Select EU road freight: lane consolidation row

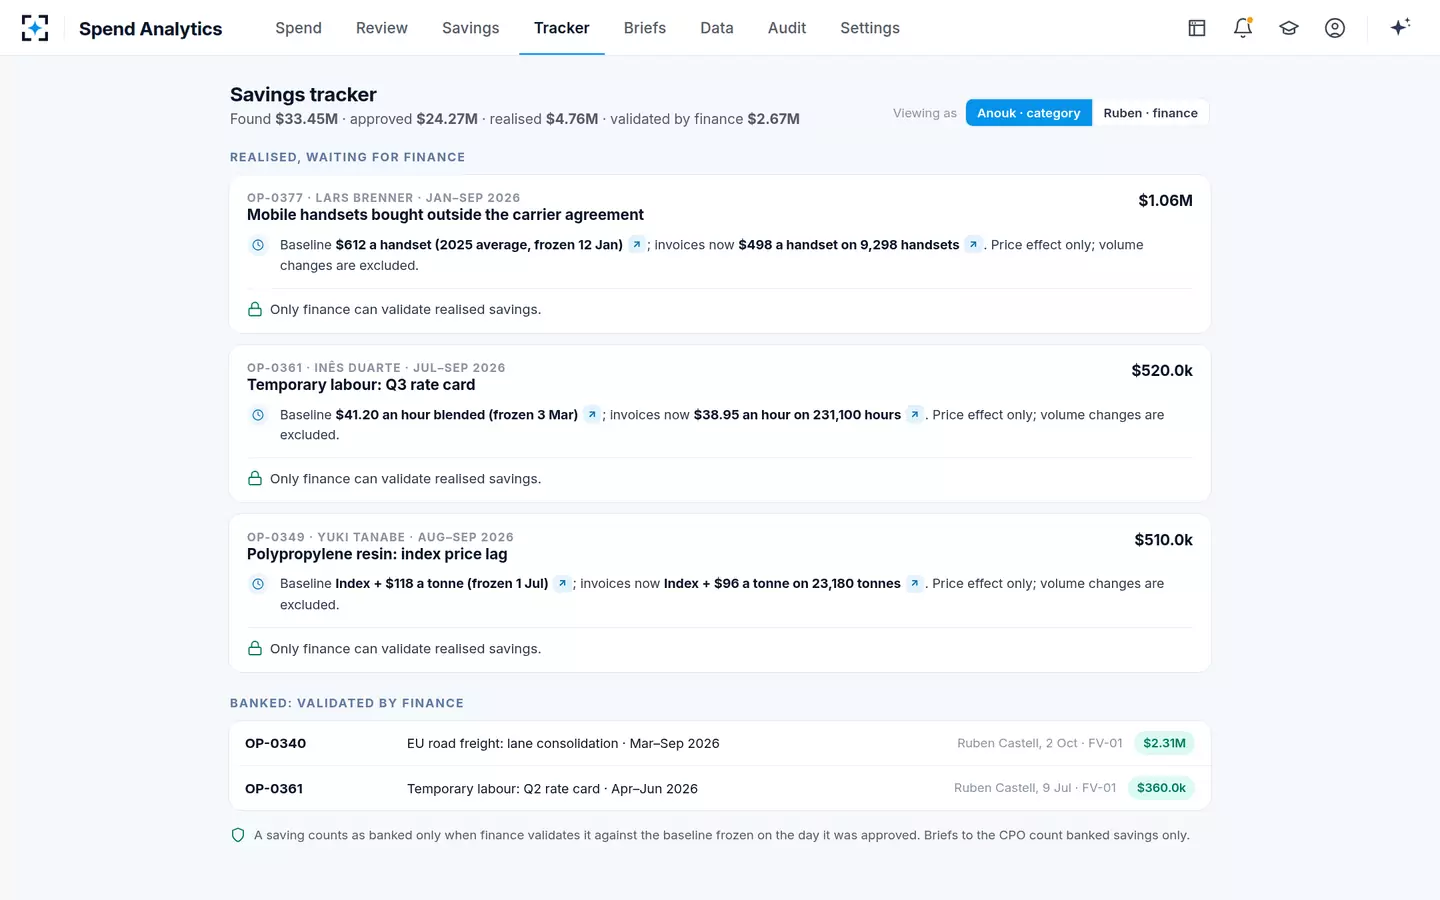[720, 743]
